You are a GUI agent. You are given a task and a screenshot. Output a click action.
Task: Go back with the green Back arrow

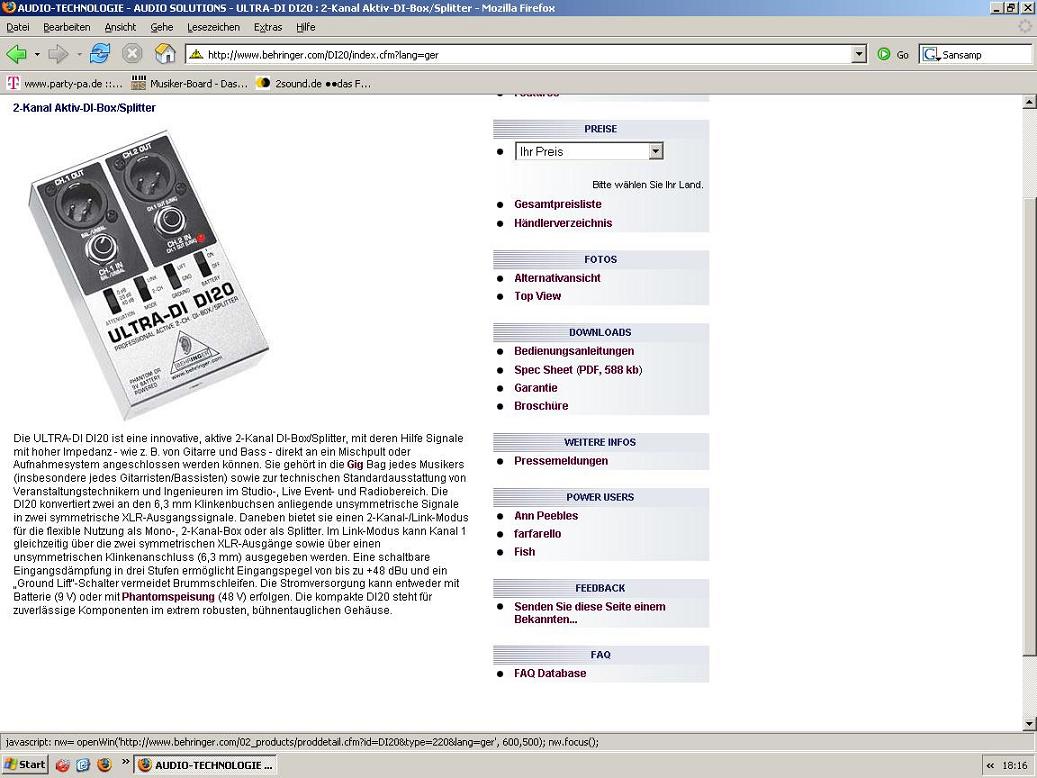(17, 54)
